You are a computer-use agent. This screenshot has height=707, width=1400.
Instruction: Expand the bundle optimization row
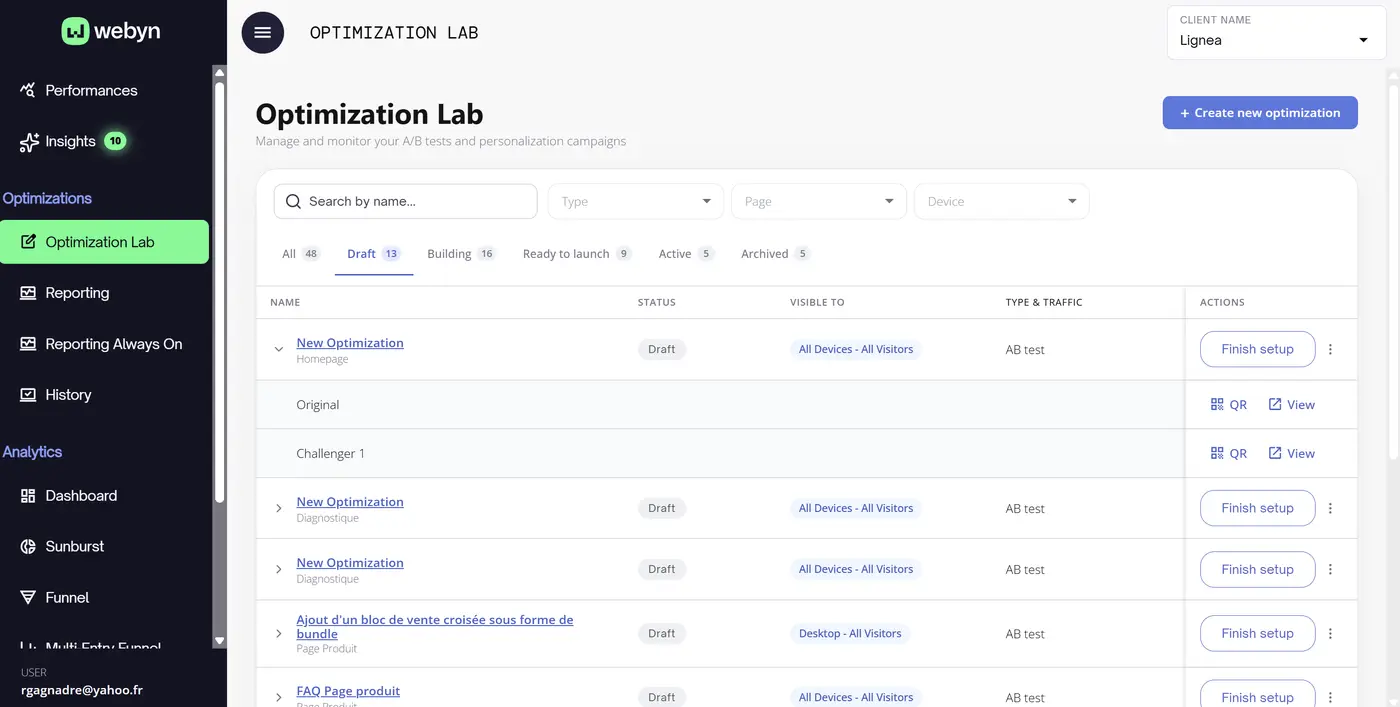point(279,634)
